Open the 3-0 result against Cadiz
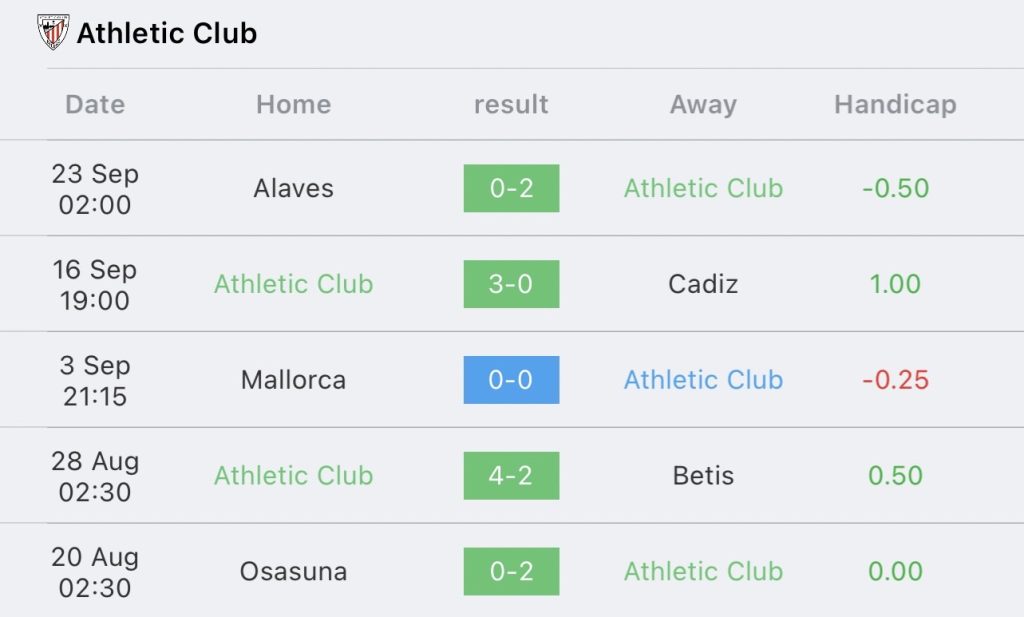The width and height of the screenshot is (1024, 617). click(511, 284)
